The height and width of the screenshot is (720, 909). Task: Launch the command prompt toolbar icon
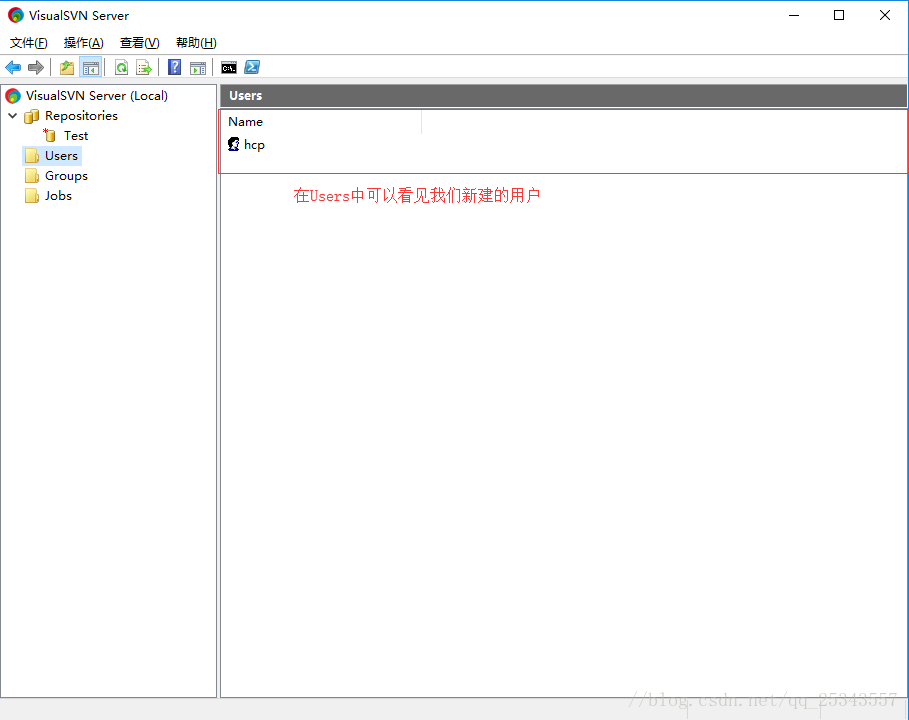[229, 68]
